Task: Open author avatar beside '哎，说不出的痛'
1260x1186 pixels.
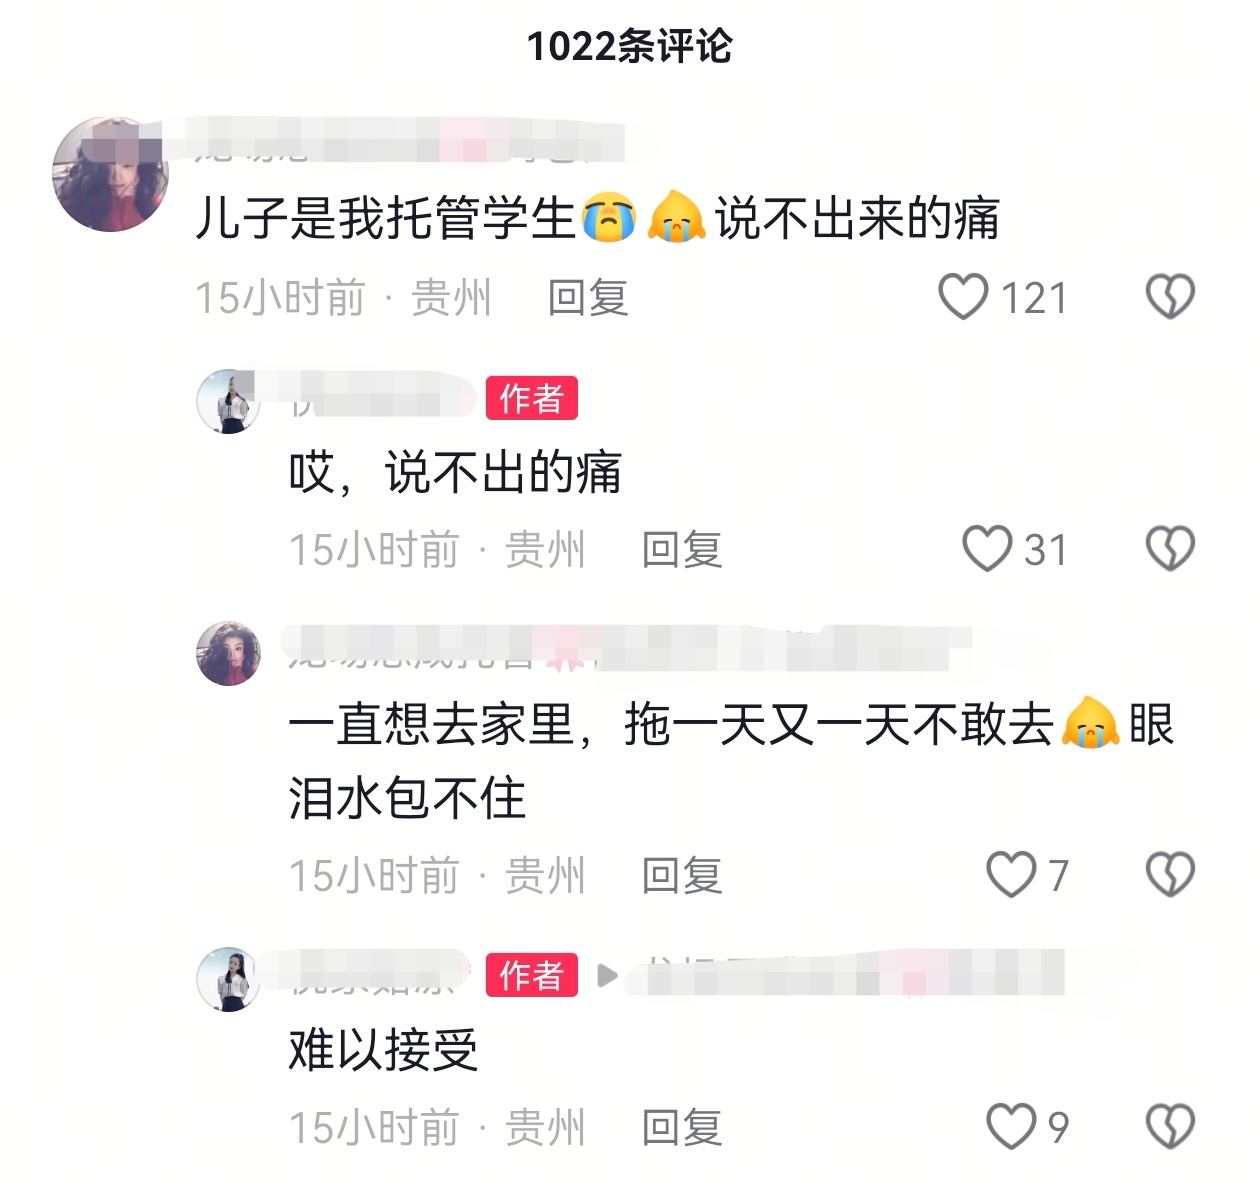Action: pos(228,401)
